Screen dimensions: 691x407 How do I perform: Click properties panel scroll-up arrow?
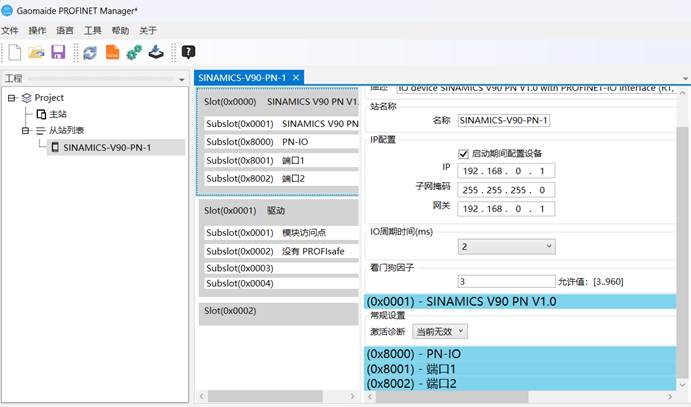click(682, 93)
